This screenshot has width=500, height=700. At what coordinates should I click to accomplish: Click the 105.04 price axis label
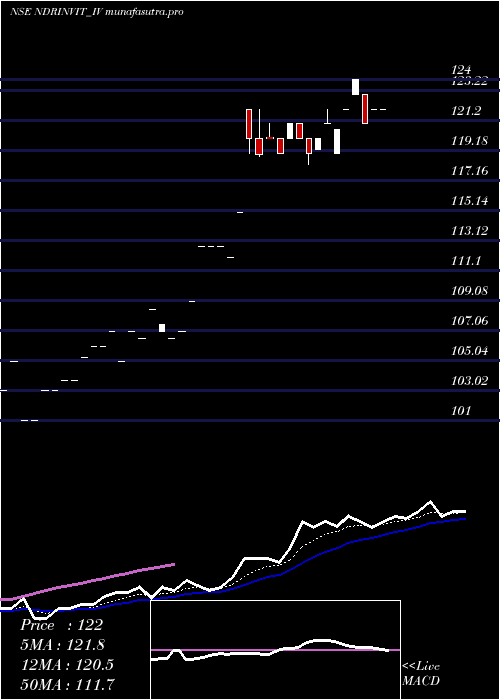point(469,351)
